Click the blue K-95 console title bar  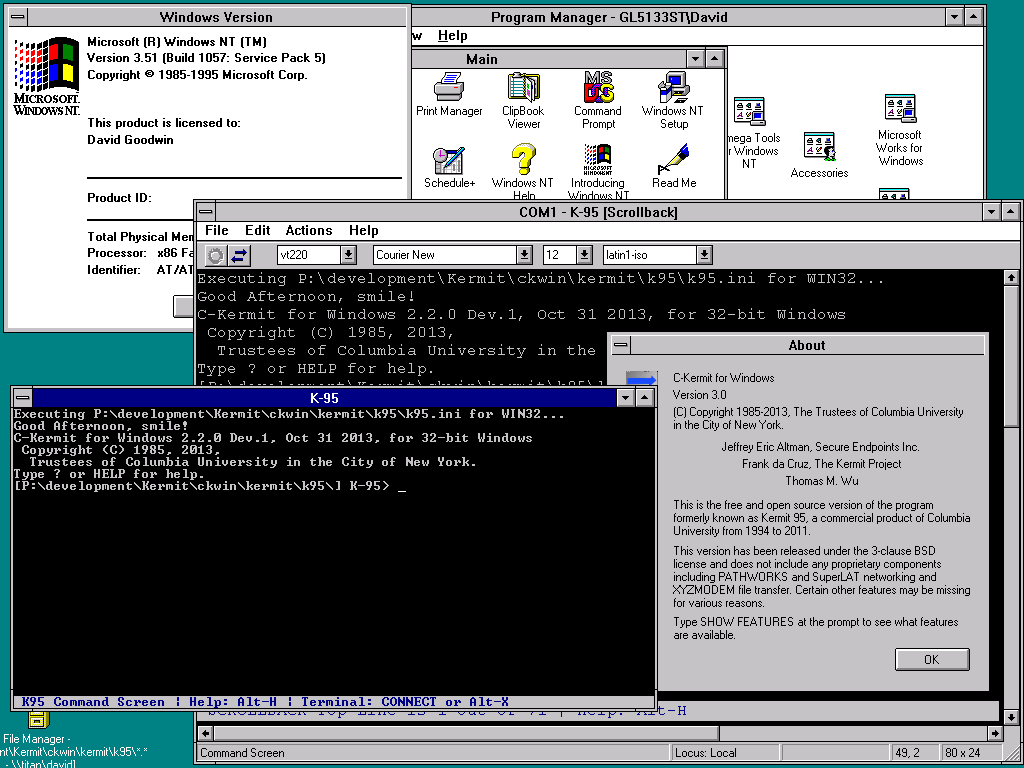click(x=324, y=397)
